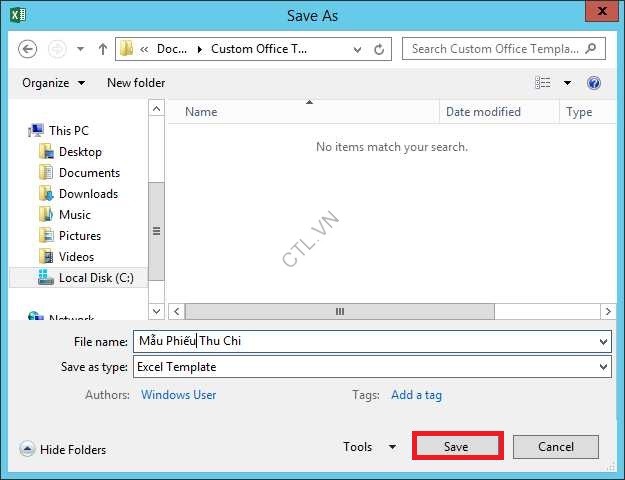Click the search magnifier icon
The image size is (625, 480).
click(x=591, y=49)
